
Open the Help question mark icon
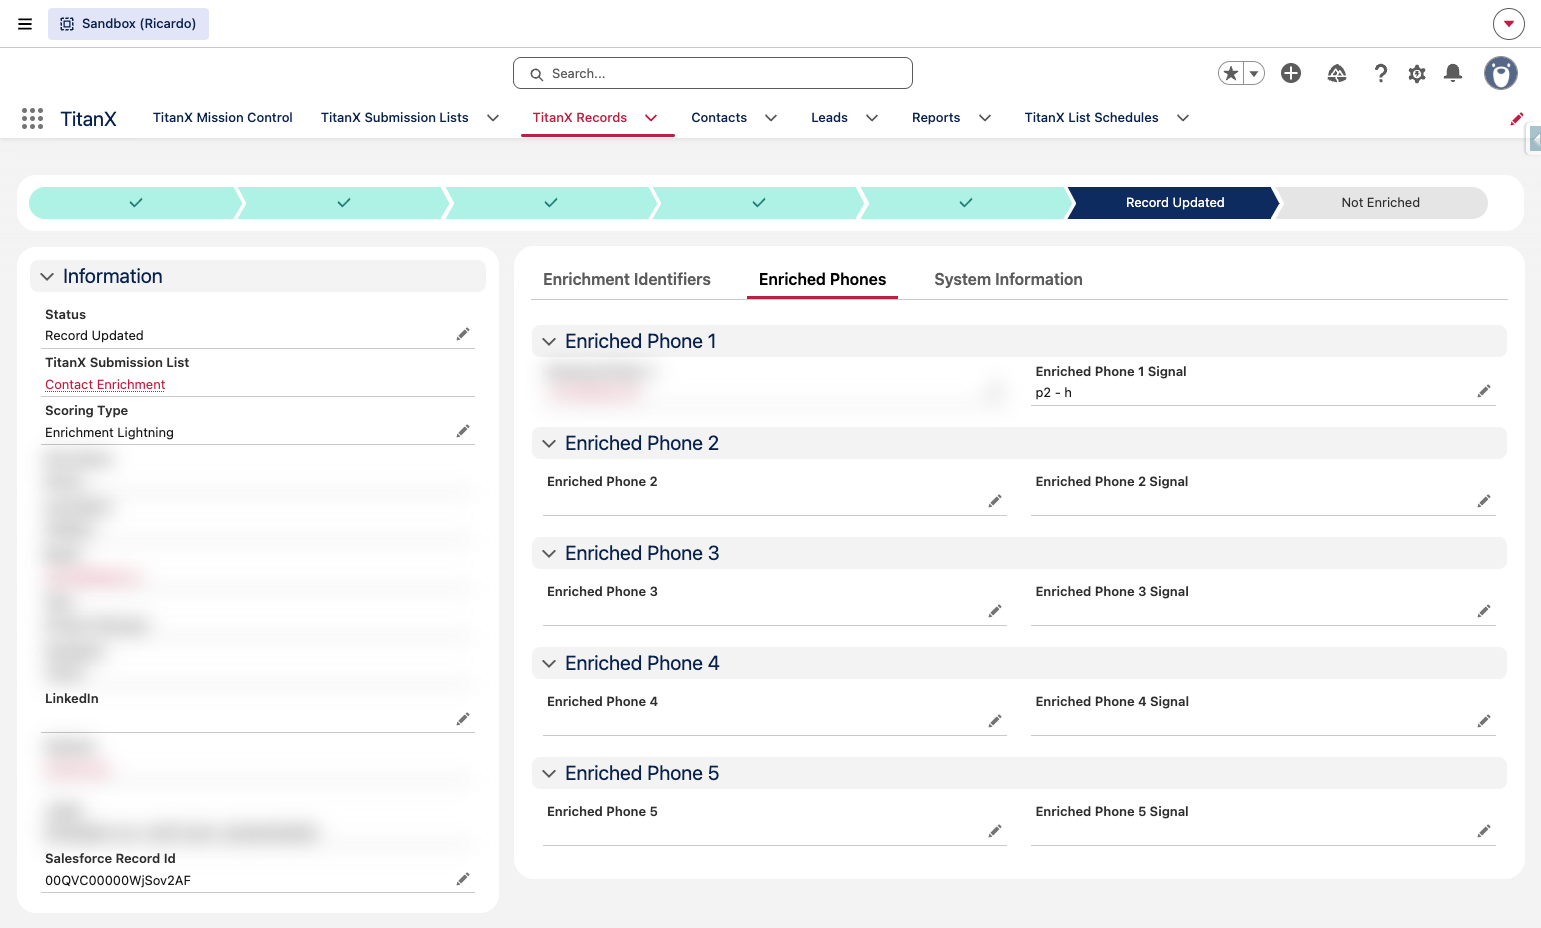pos(1381,73)
